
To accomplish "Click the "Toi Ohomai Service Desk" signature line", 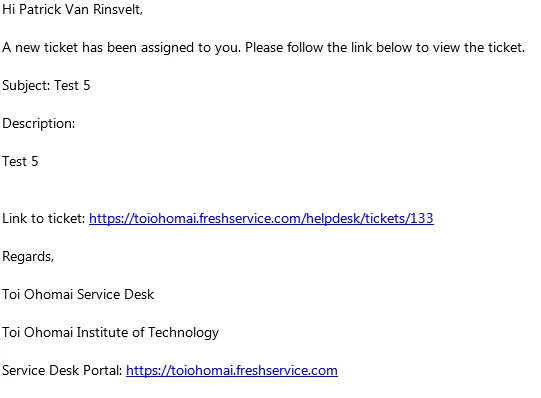I will click(x=78, y=295).
